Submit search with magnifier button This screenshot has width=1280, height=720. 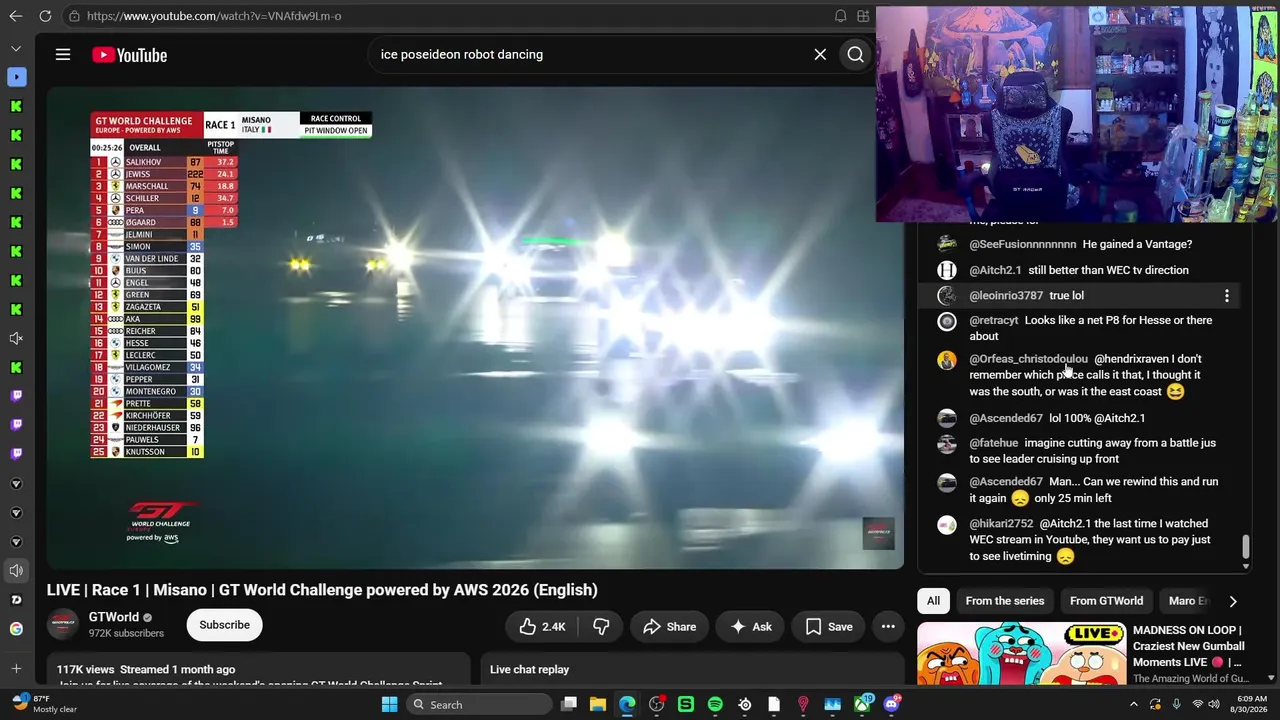[856, 54]
